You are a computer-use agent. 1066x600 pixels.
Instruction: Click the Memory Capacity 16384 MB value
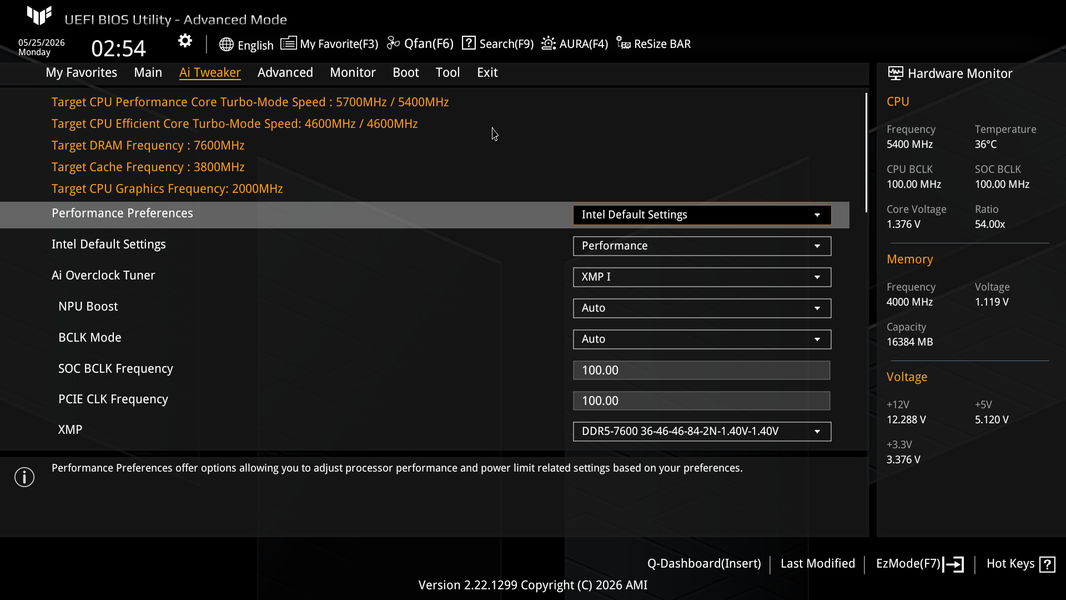(910, 342)
